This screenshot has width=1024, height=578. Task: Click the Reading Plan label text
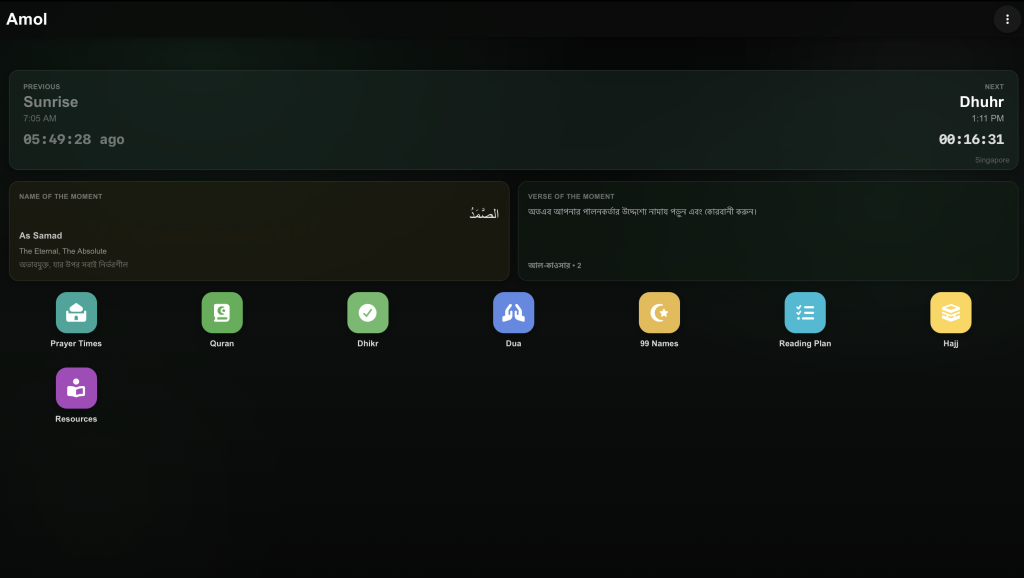click(x=805, y=344)
